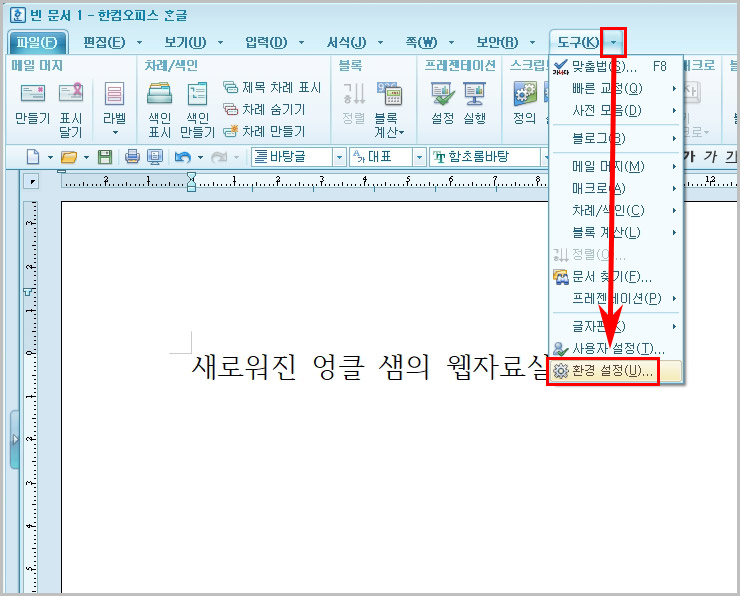Viewport: 740px width, 596px height.
Task: Click the document text 새로워진 엉클 샘의
Action: coord(311,368)
